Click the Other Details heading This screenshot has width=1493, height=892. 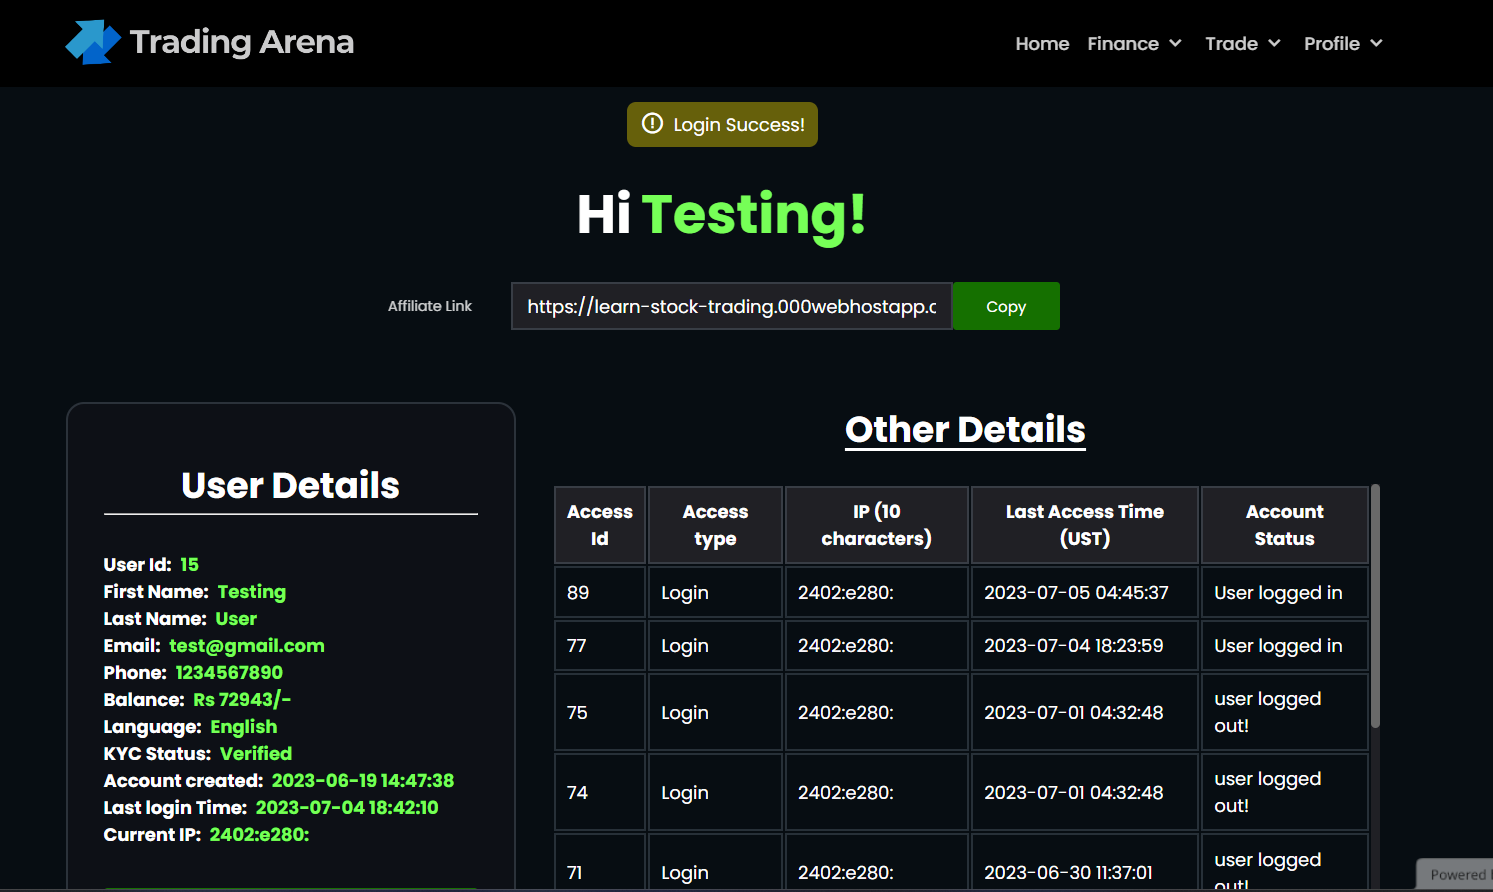tap(964, 429)
